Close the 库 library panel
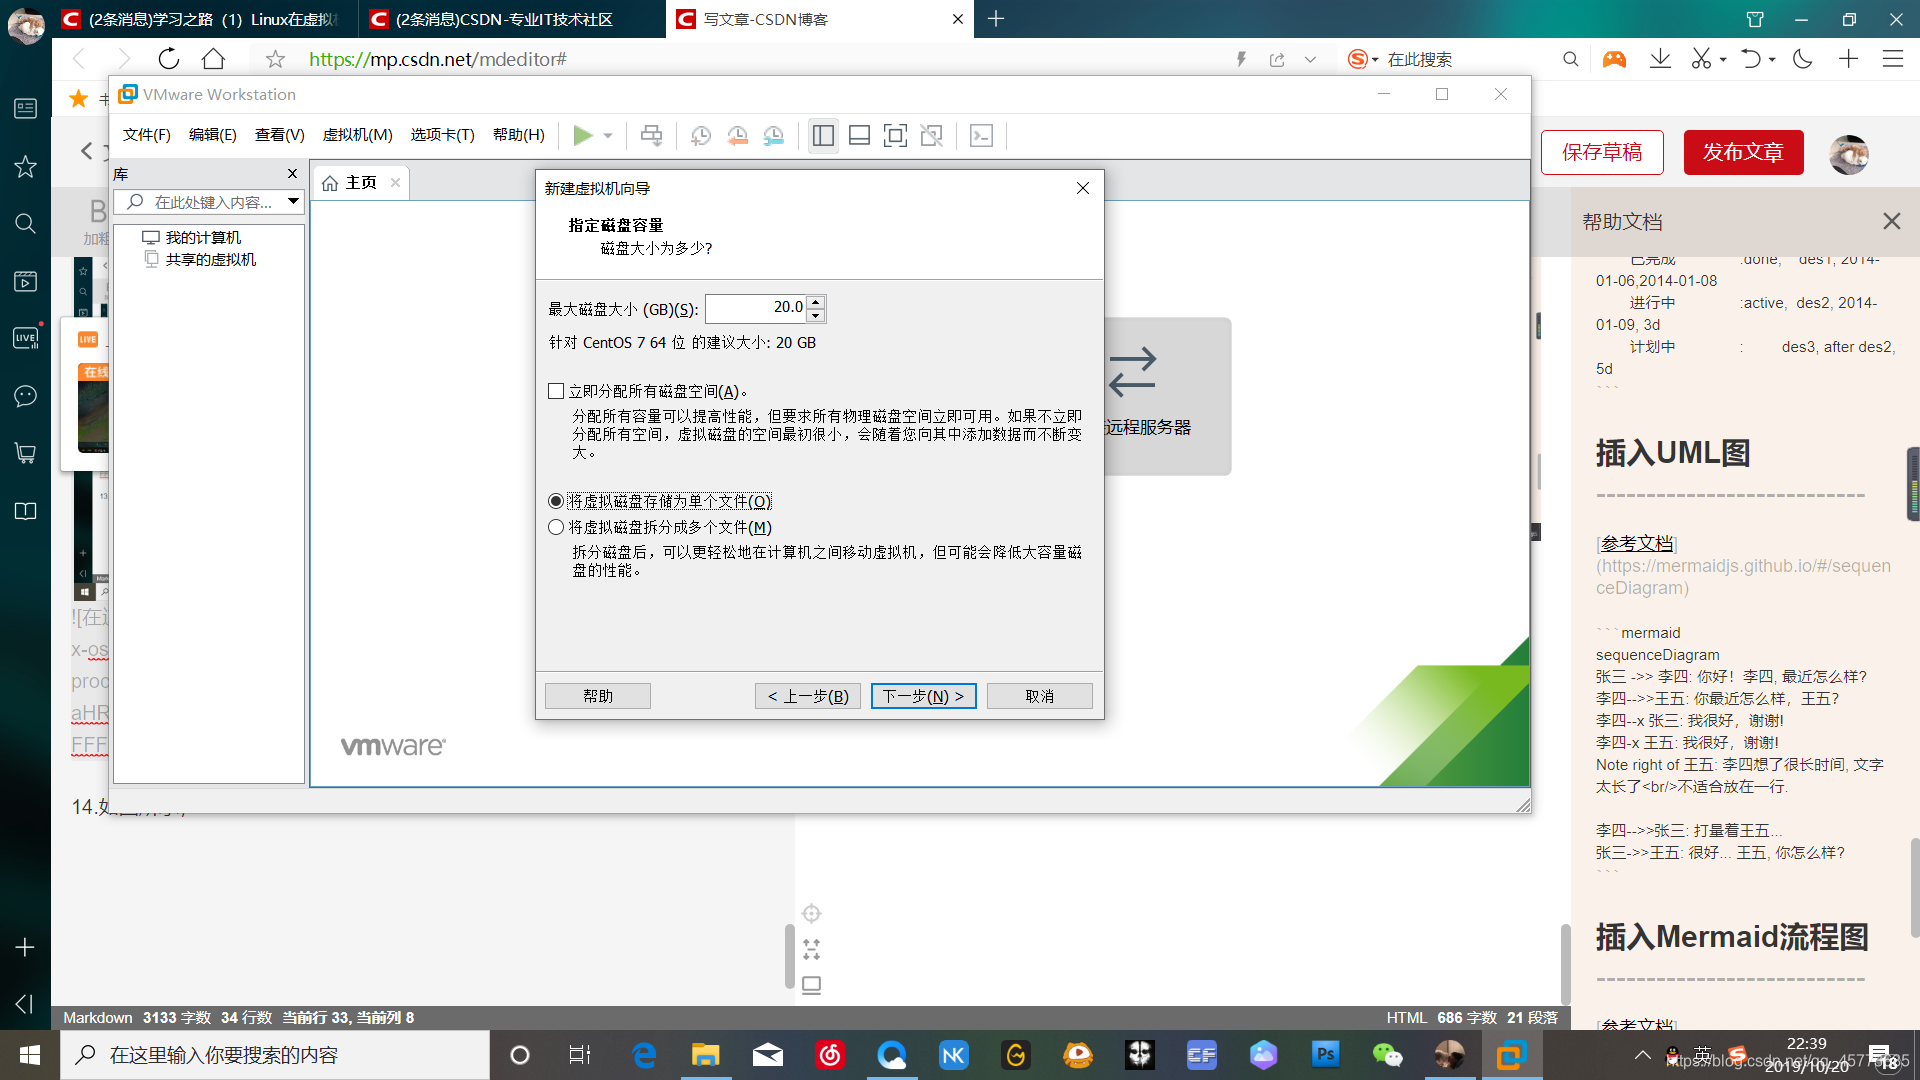 tap(292, 174)
